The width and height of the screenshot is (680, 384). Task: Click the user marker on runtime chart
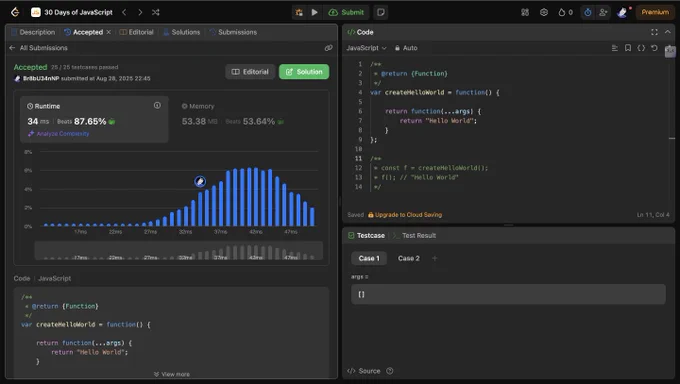[200, 181]
